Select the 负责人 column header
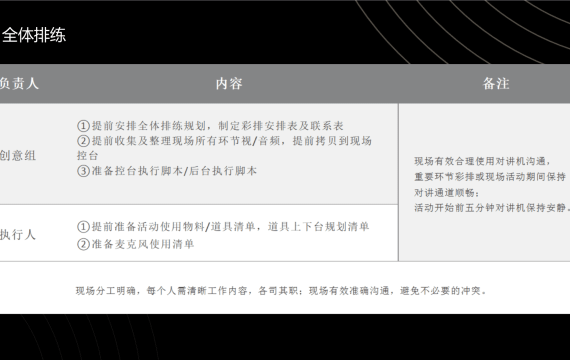 (x=19, y=84)
